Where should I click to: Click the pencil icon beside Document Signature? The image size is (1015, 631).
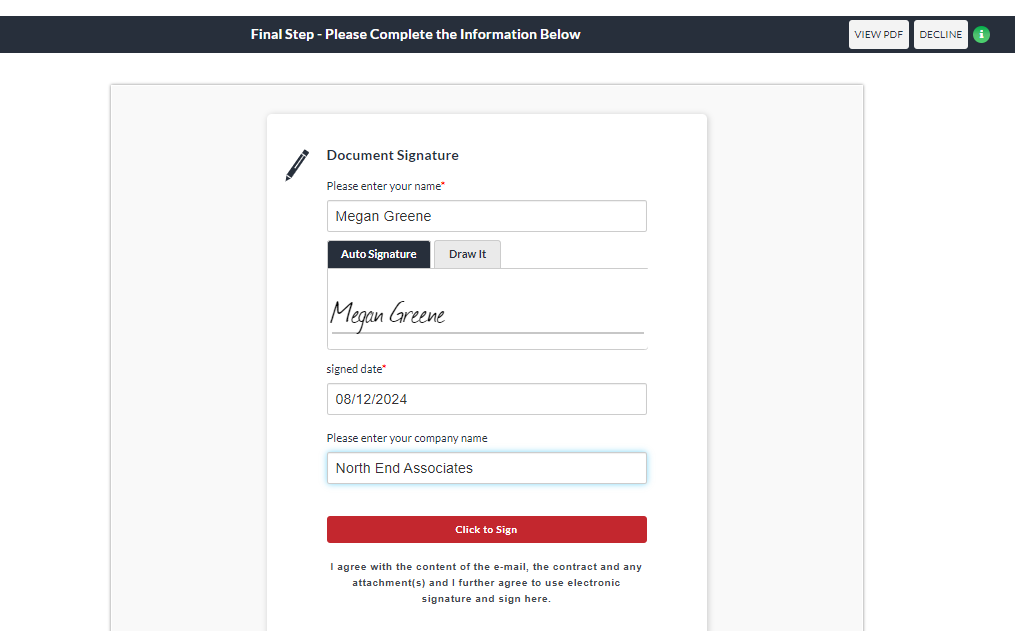[x=297, y=165]
